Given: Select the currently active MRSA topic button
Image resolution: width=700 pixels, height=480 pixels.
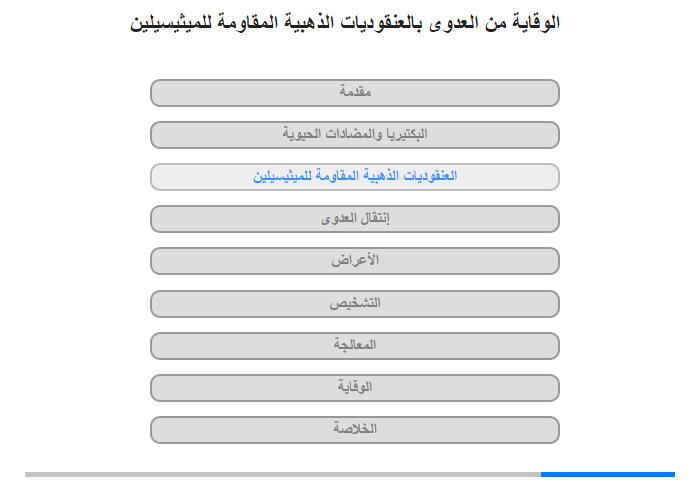Looking at the screenshot, I should pos(354,177).
